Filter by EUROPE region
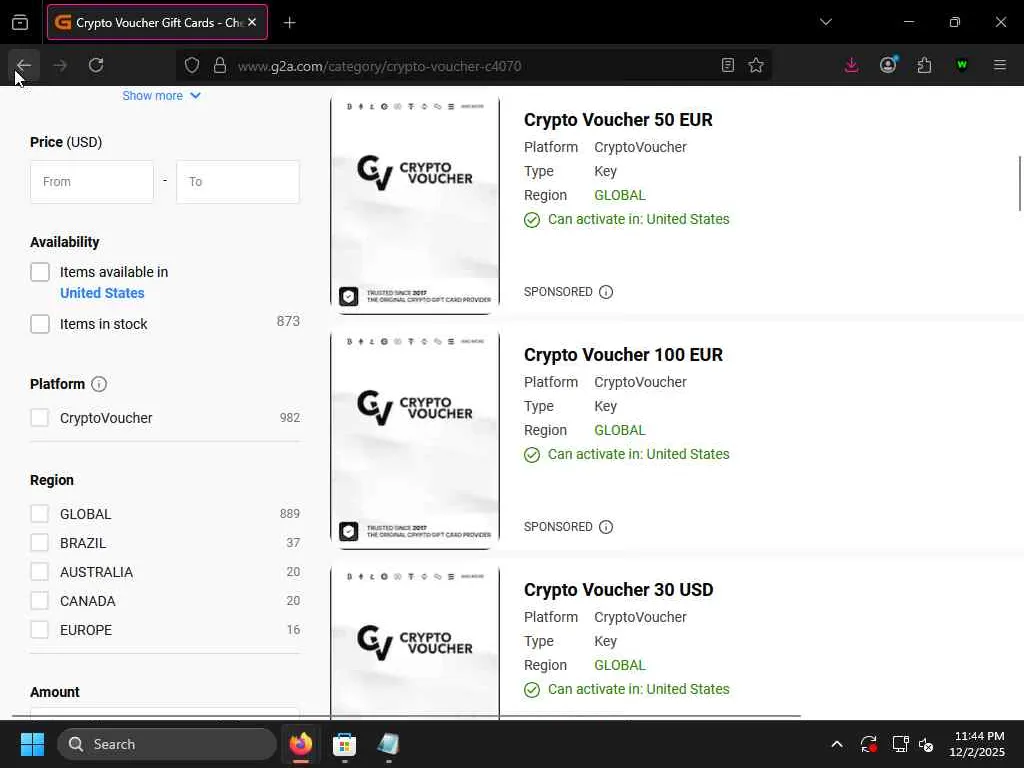Screen dimensions: 1024x768 pos(40,630)
